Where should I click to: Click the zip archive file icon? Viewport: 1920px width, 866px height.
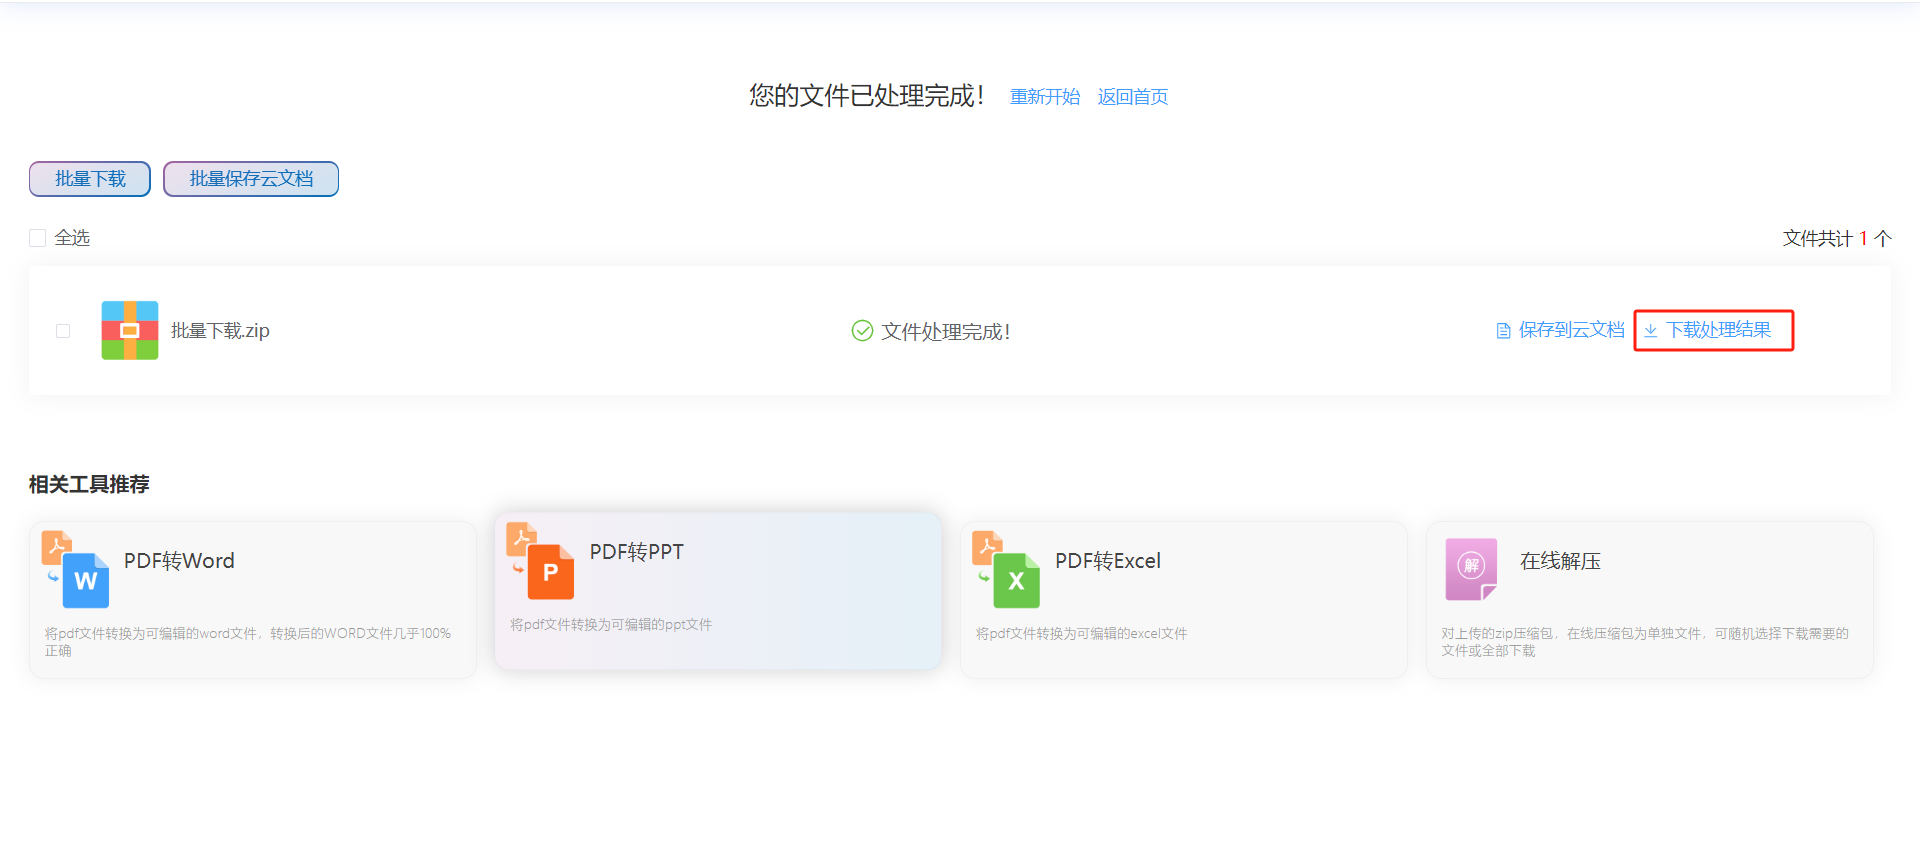(x=130, y=330)
